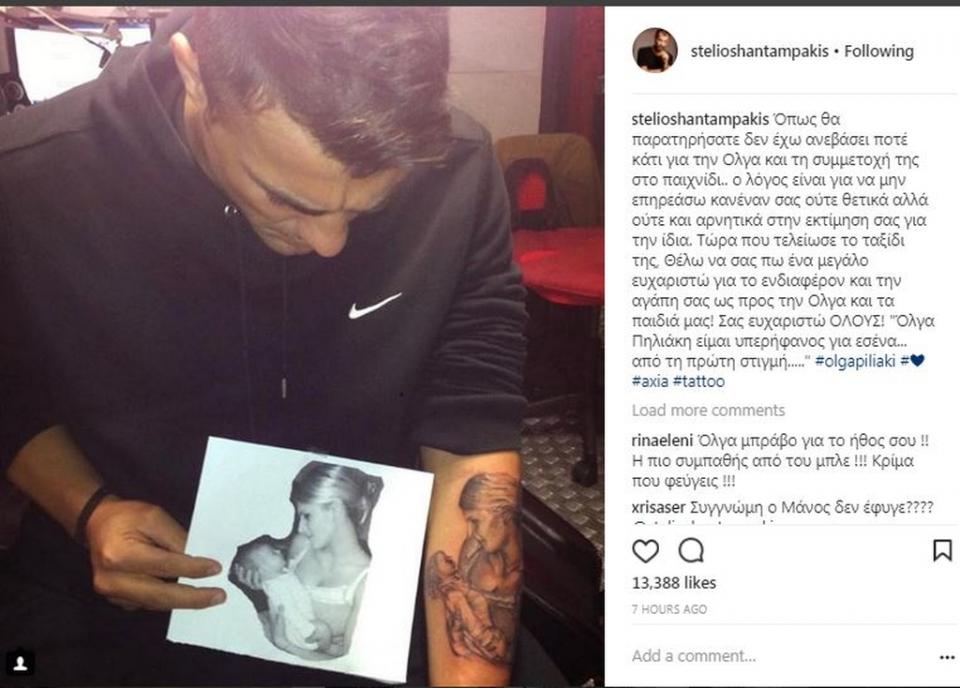Open stelioshantampakis username in header
Viewport: 960px width, 688px height.
tap(760, 51)
